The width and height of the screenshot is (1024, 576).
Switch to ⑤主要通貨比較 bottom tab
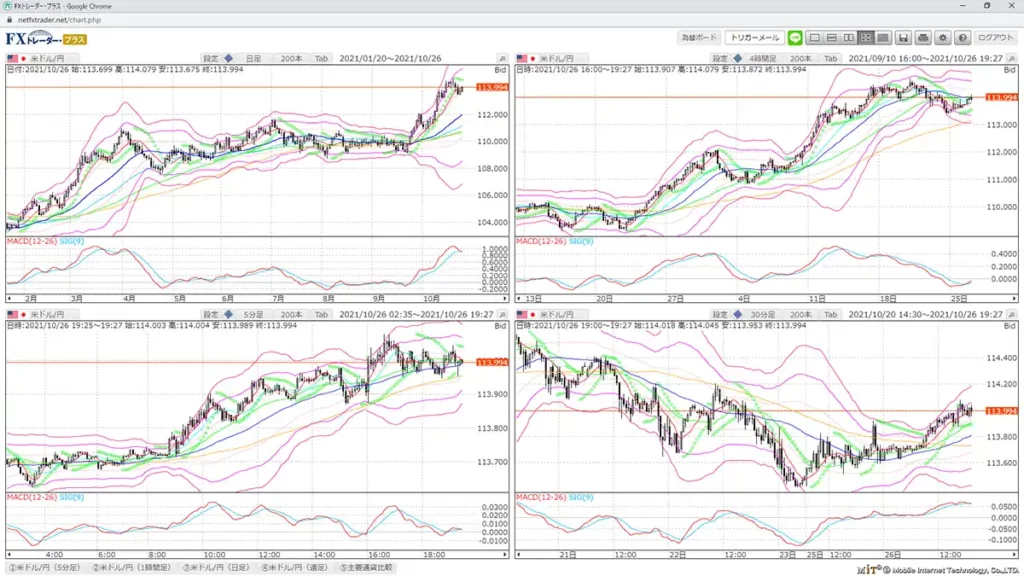pyautogui.click(x=366, y=568)
